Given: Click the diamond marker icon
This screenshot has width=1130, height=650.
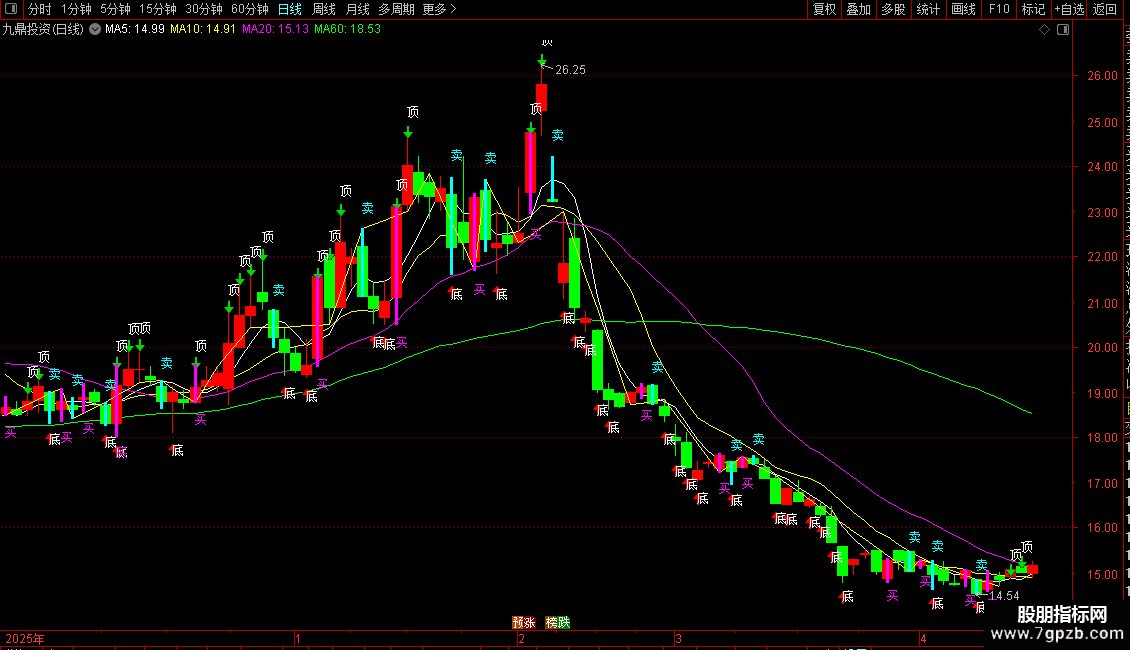Looking at the screenshot, I should click(1044, 30).
